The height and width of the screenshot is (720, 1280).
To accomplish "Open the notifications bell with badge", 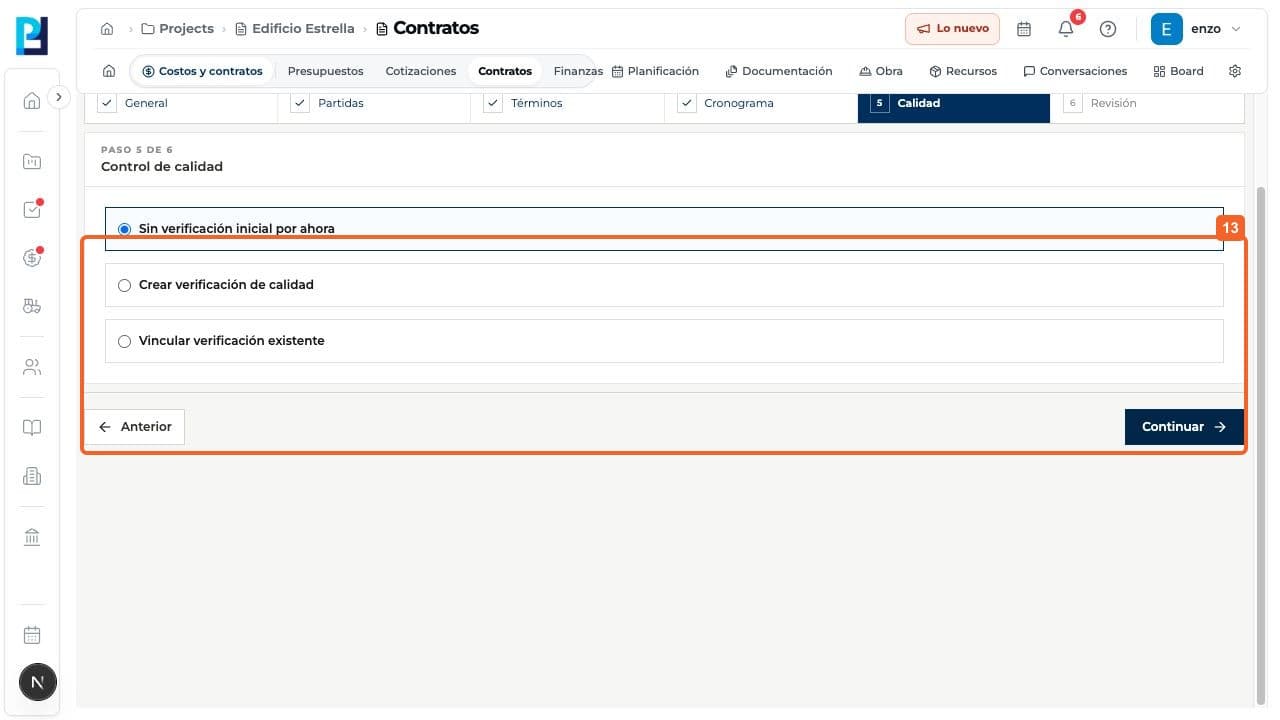I will pyautogui.click(x=1066, y=29).
